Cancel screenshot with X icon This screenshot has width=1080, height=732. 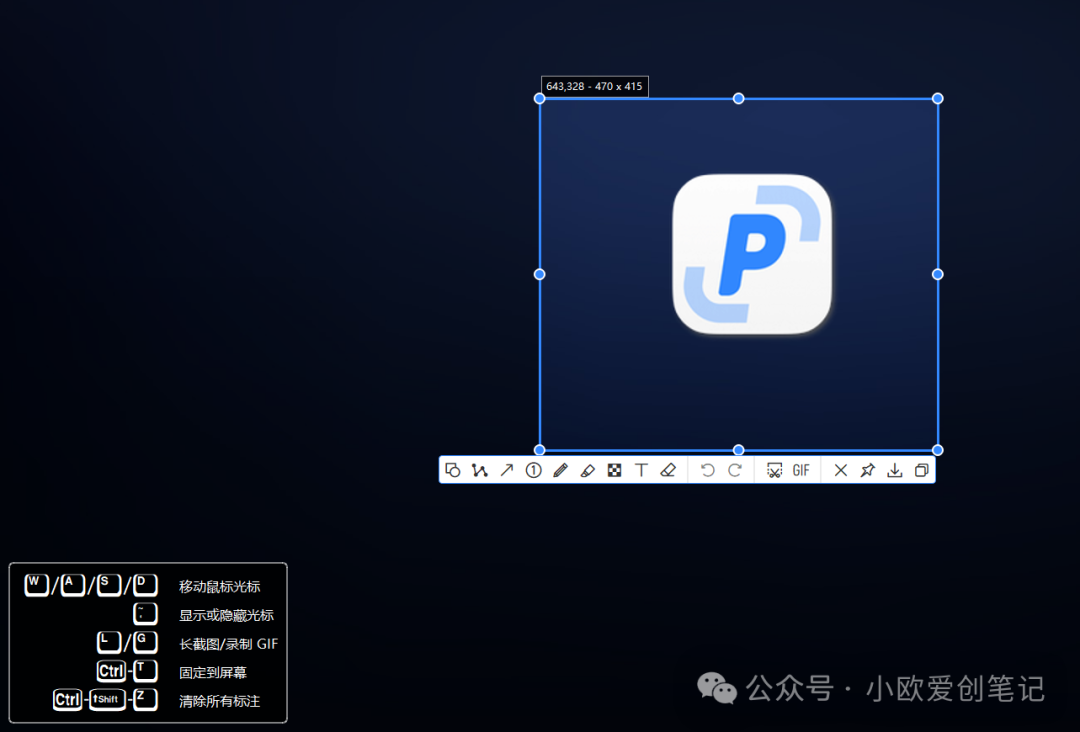click(x=840, y=470)
